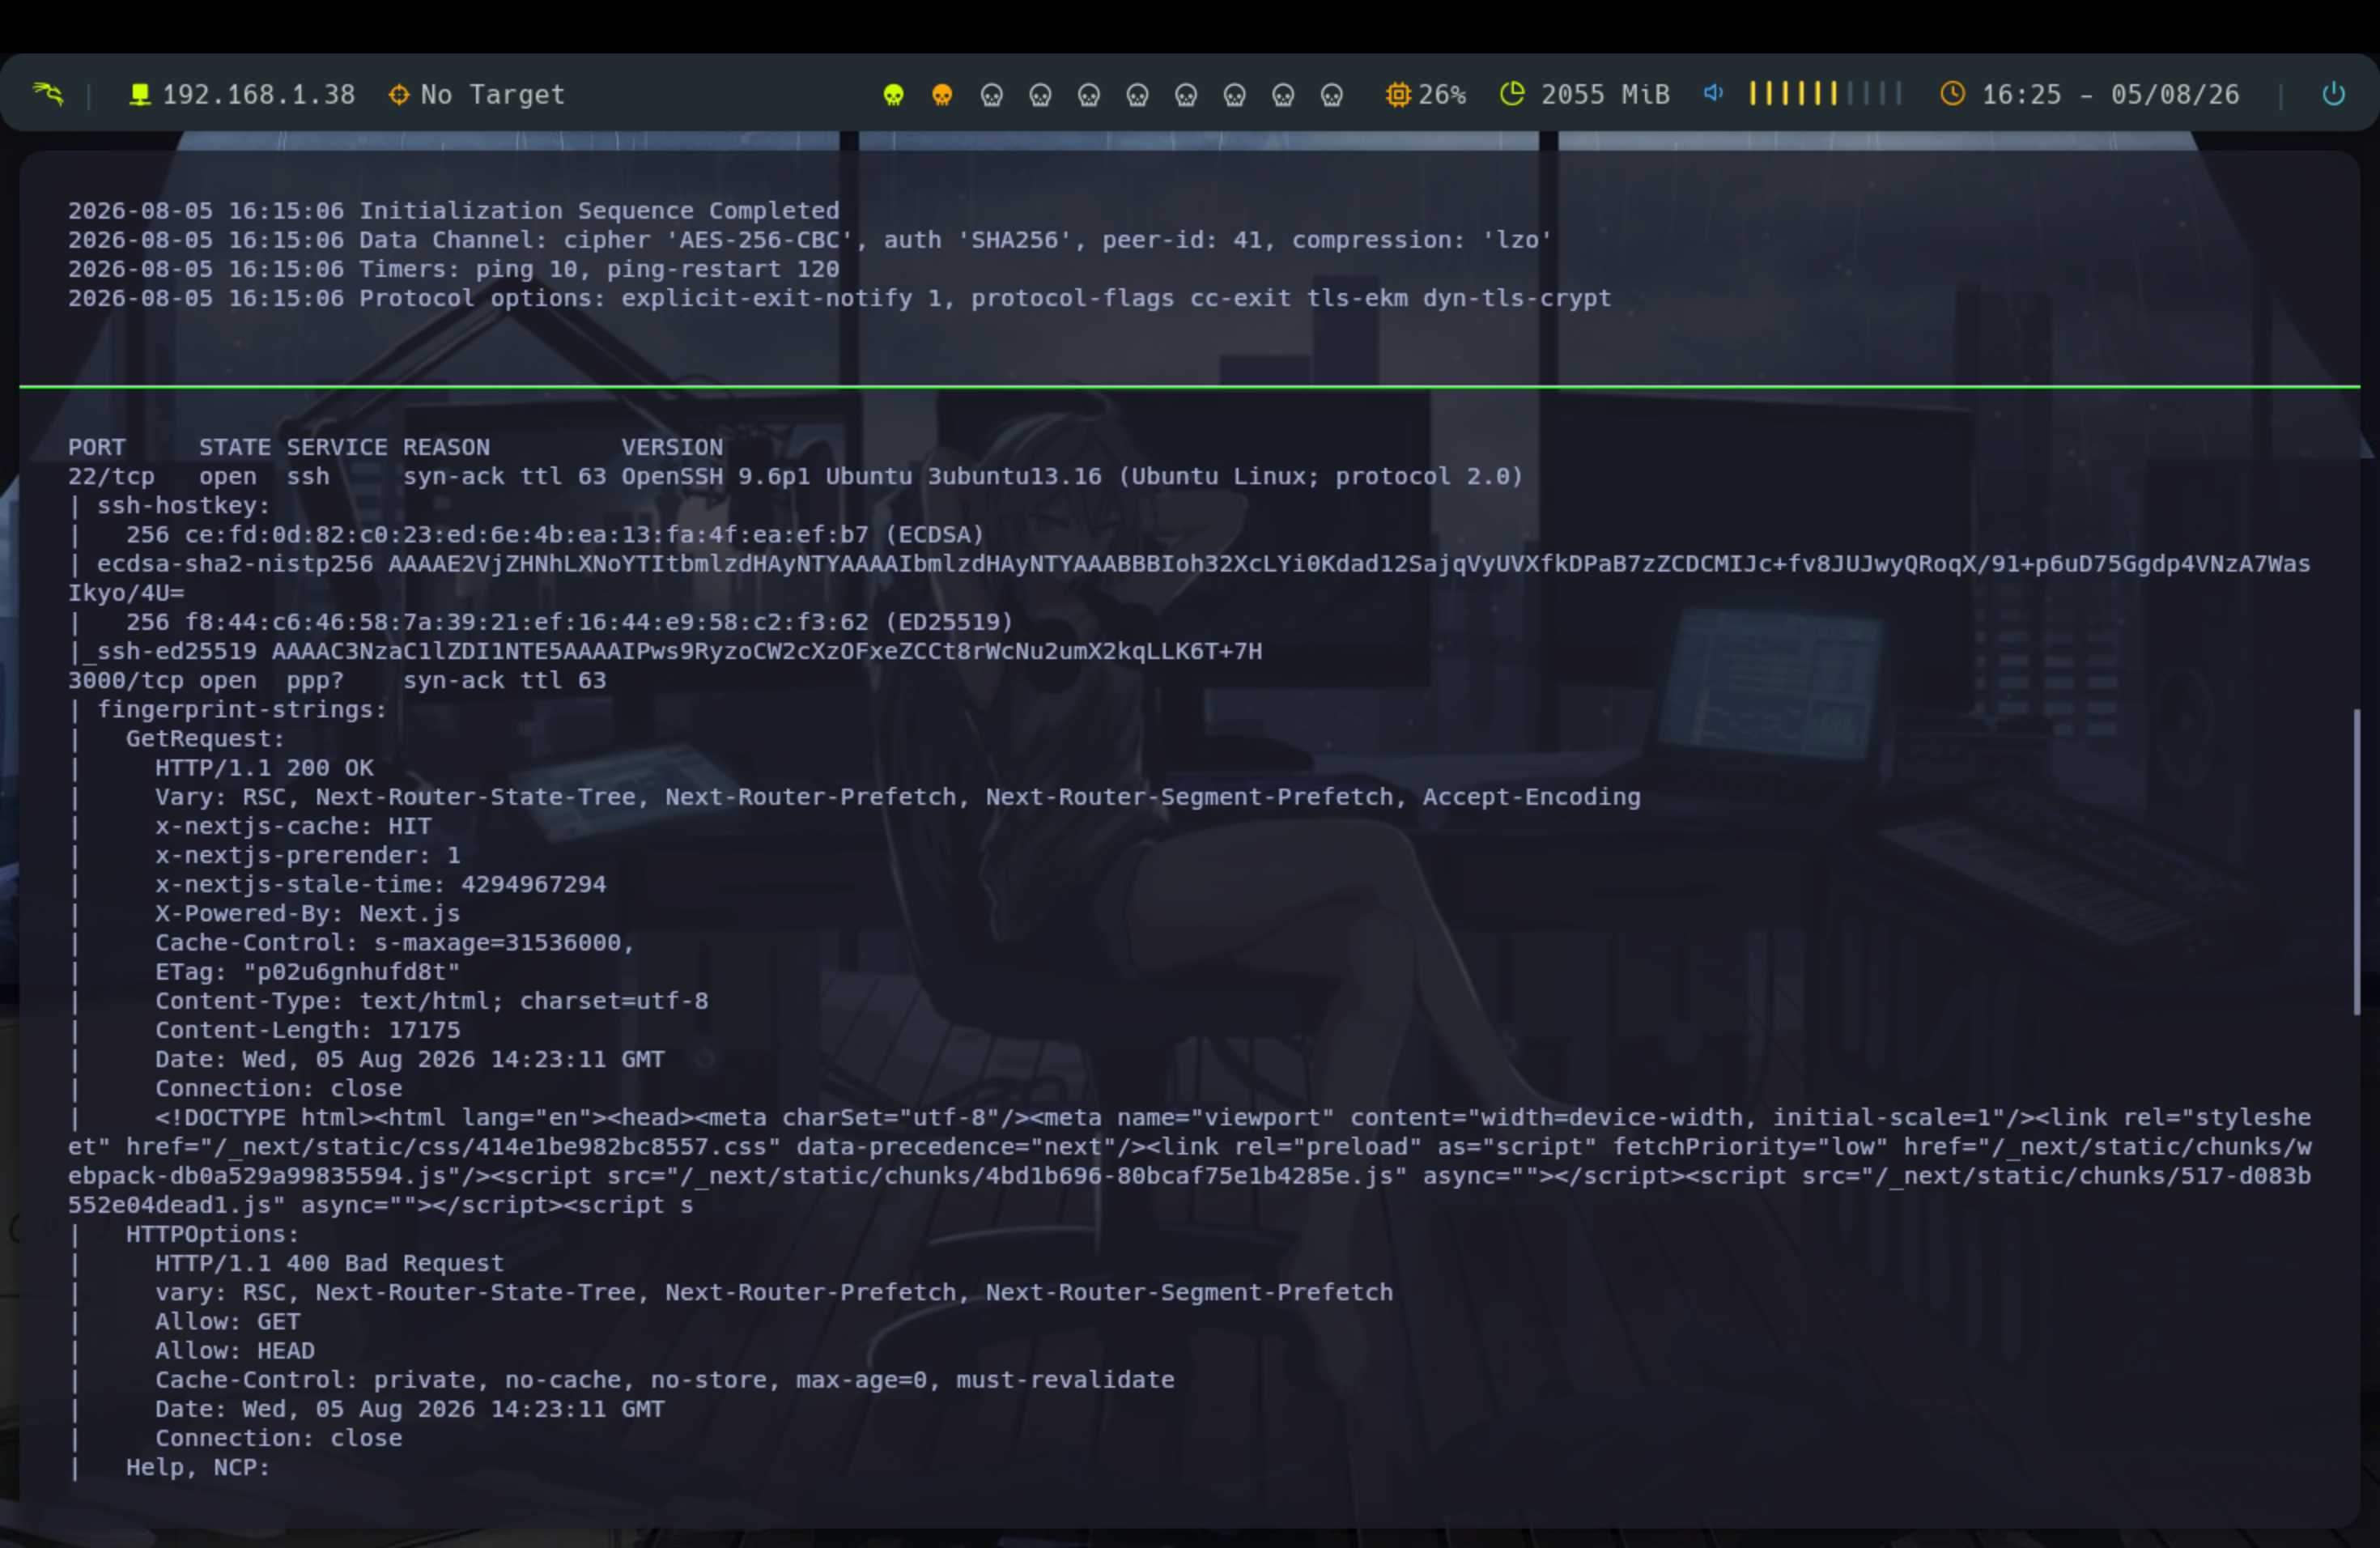Viewport: 2380px width, 1548px height.
Task: Click the "x-nextjs-stale-time: 4294967294" header
Action: coord(380,884)
